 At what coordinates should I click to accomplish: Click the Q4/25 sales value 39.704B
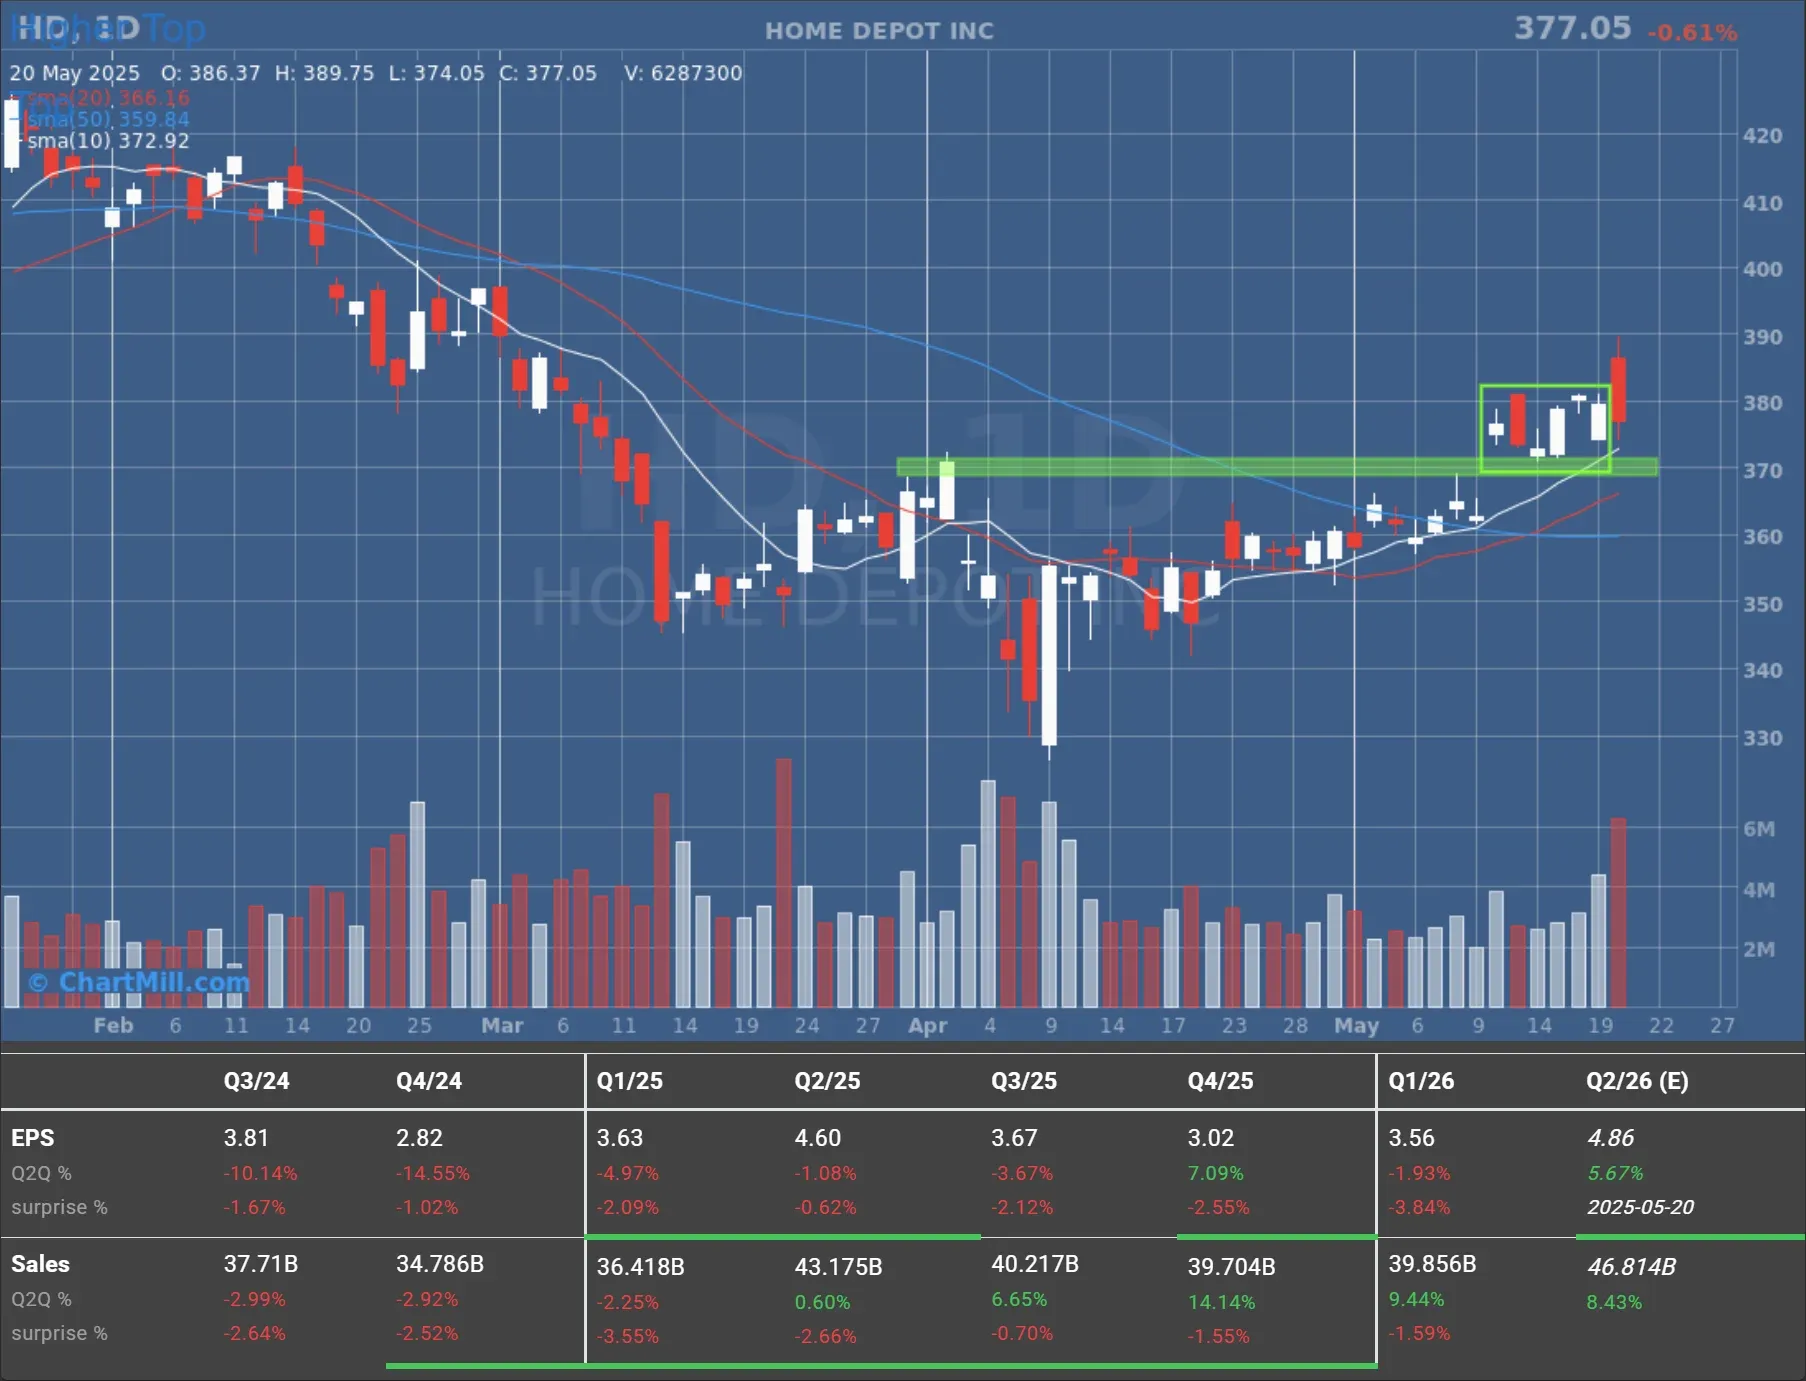[1231, 1266]
